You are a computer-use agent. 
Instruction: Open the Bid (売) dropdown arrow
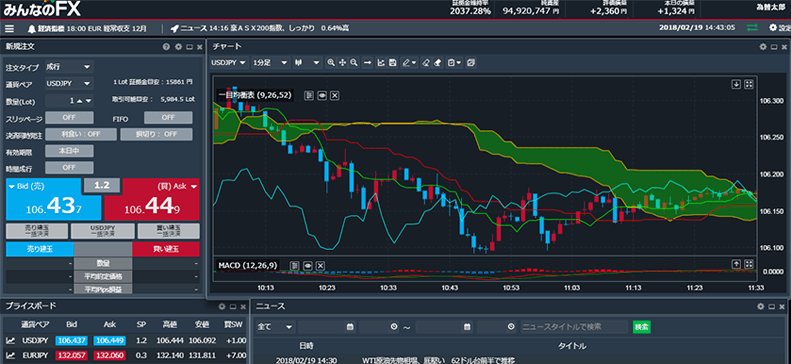pyautogui.click(x=12, y=186)
